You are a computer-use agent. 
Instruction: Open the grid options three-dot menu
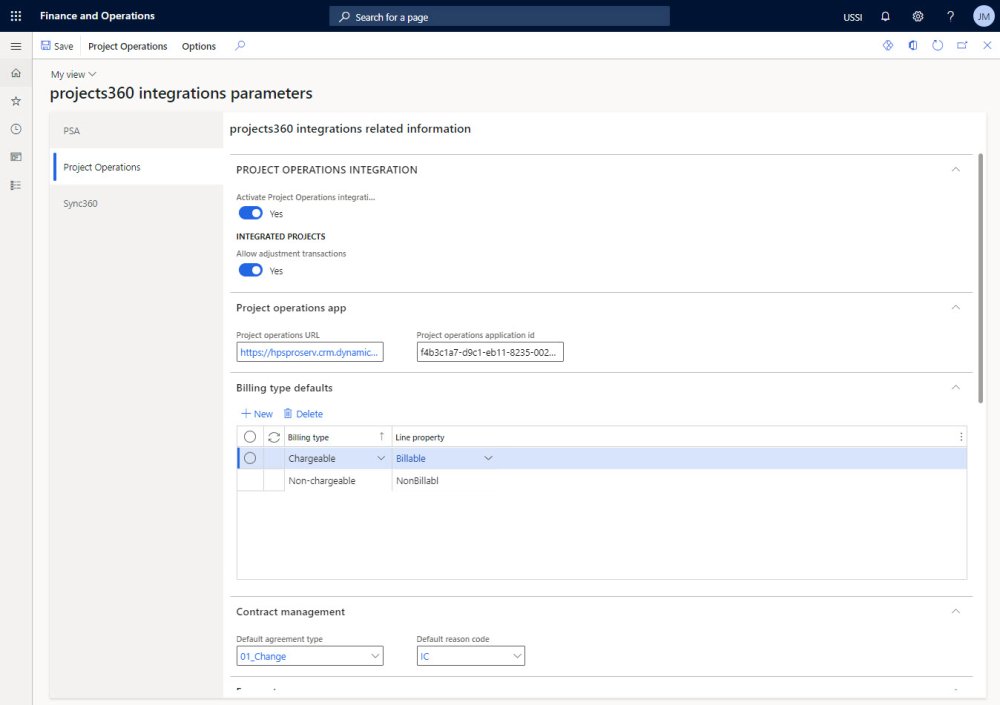click(960, 437)
